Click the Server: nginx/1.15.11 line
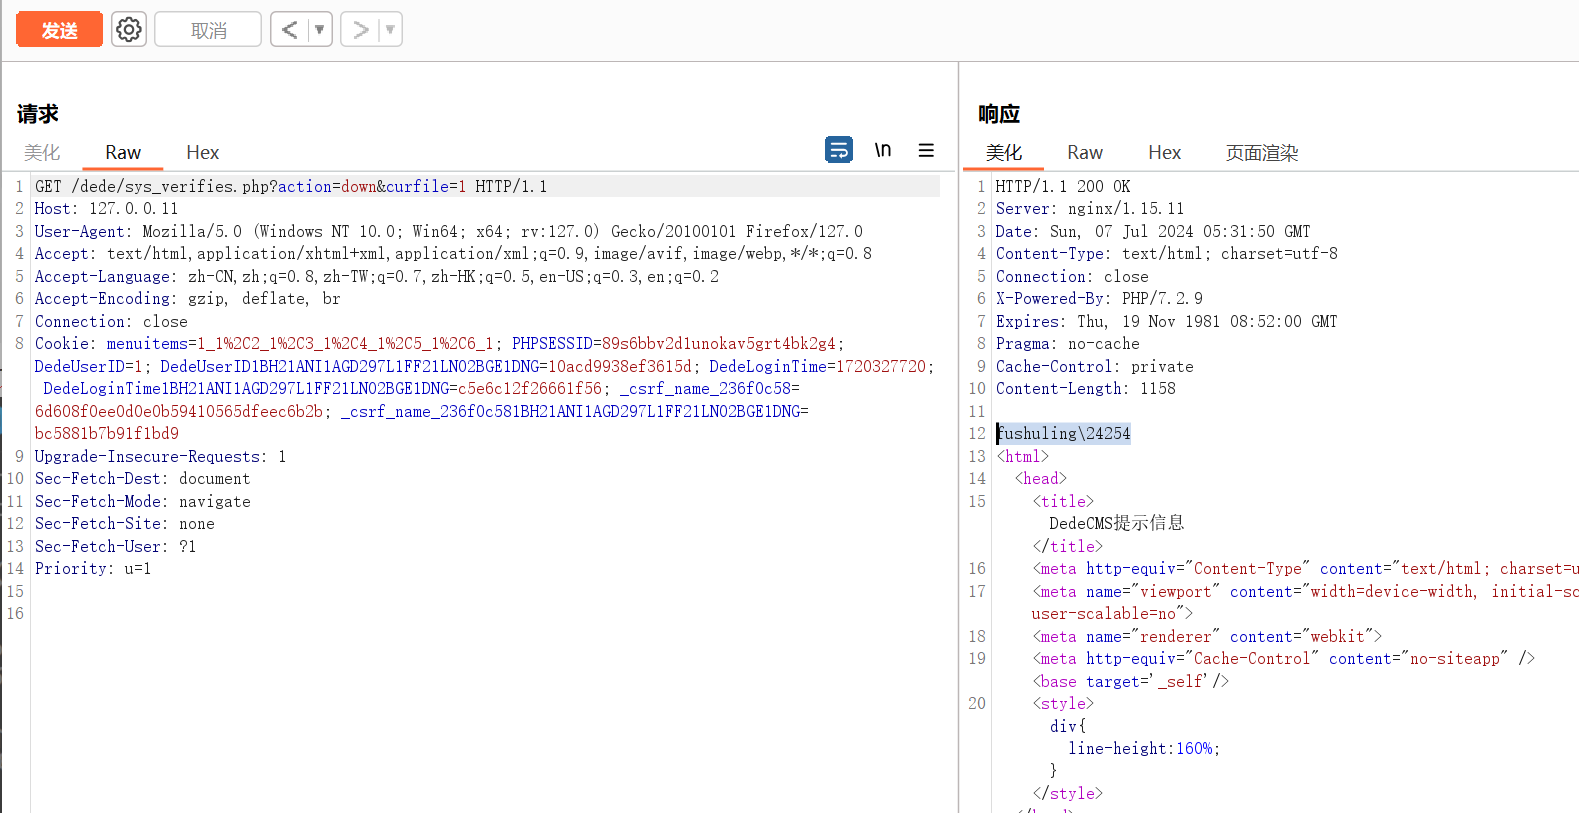Screen dimensions: 1579x813 (1090, 208)
